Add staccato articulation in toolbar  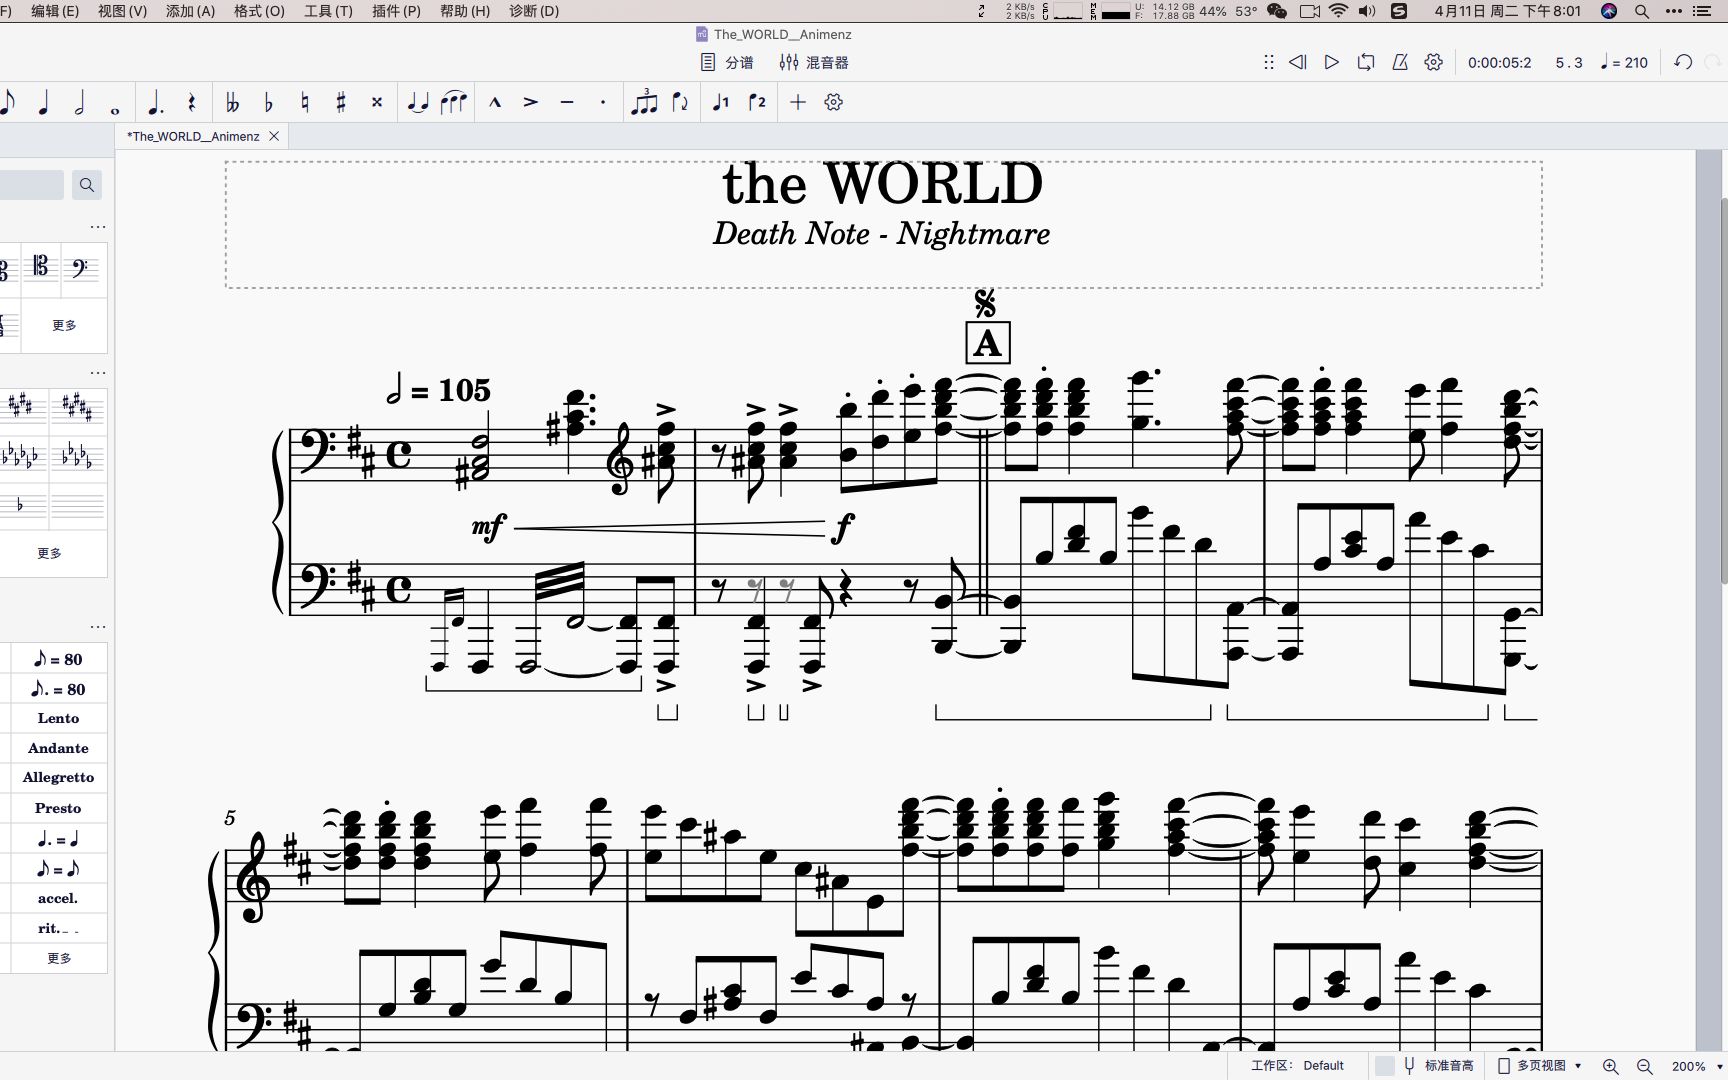coord(603,102)
